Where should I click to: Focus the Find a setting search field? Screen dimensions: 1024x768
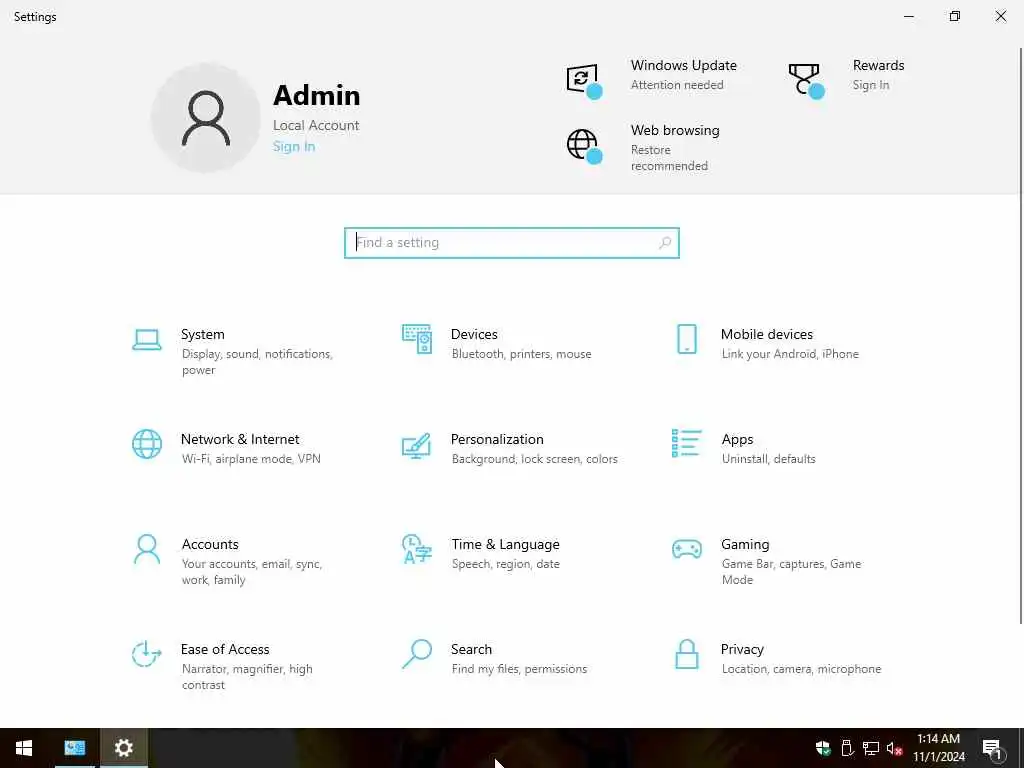pyautogui.click(x=511, y=243)
